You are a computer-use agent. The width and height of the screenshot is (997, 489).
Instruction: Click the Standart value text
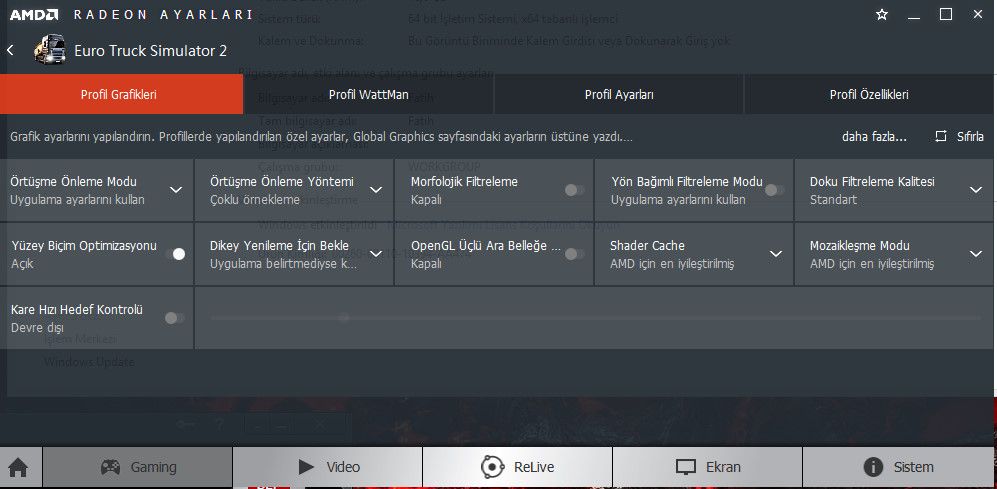coord(833,200)
